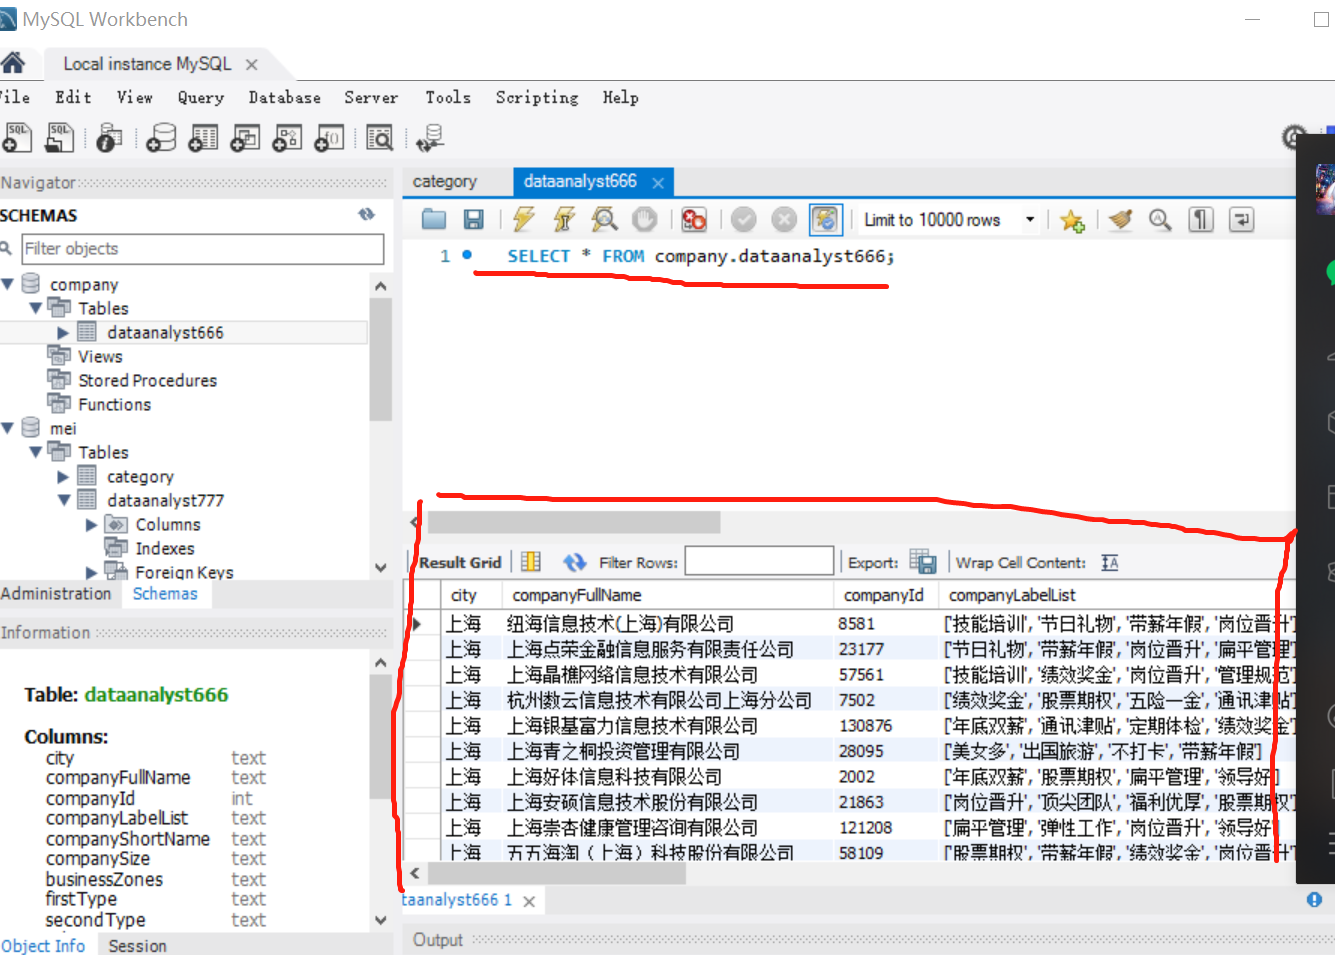Click the Create New Schema icon
1335x955 pixels.
tap(160, 137)
